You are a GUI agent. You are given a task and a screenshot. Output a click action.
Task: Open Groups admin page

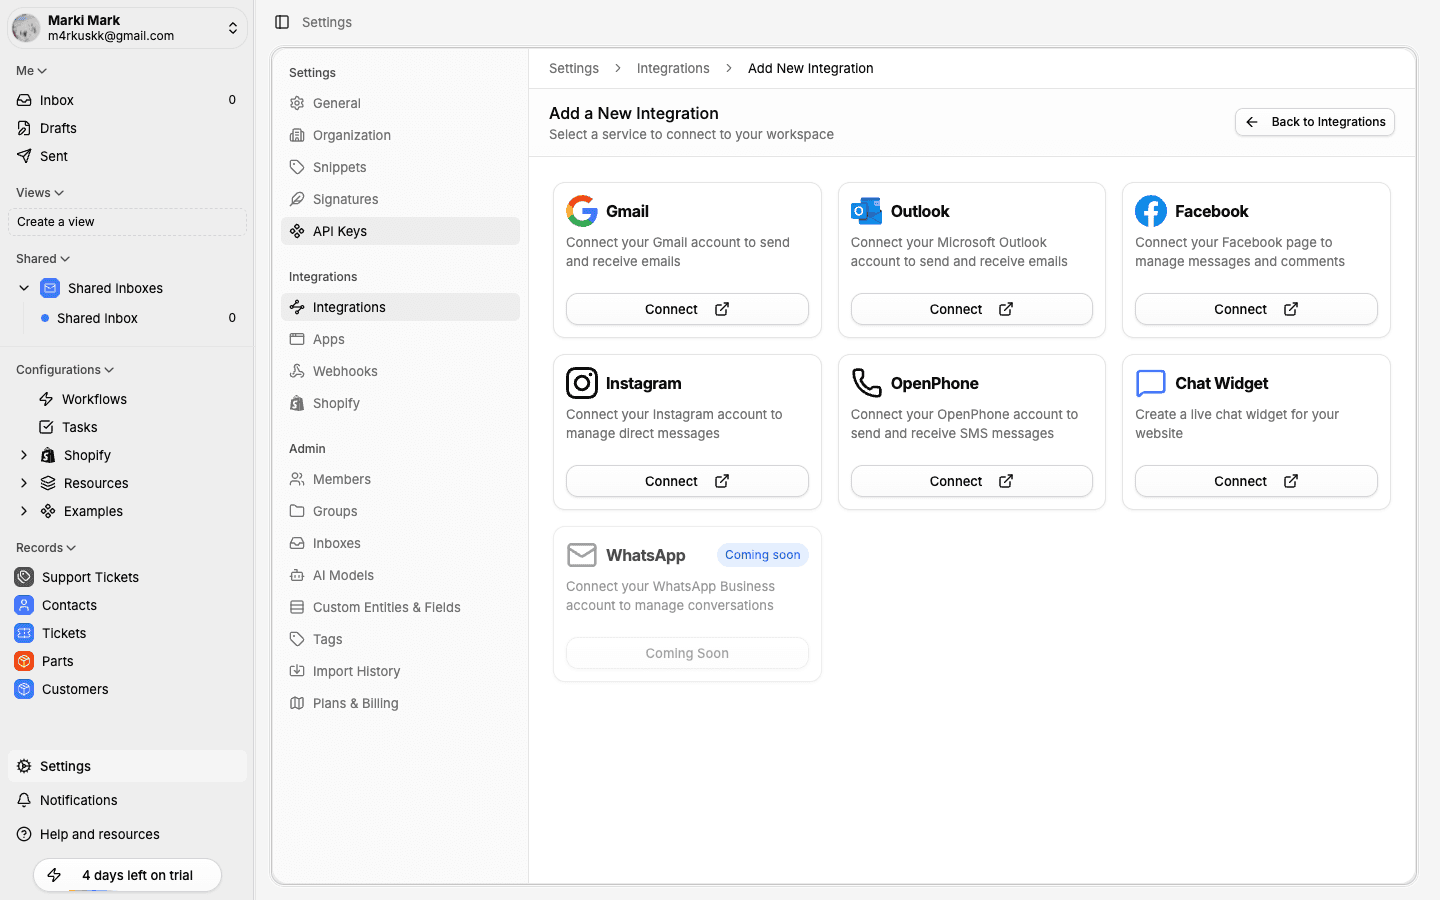[x=400, y=511]
